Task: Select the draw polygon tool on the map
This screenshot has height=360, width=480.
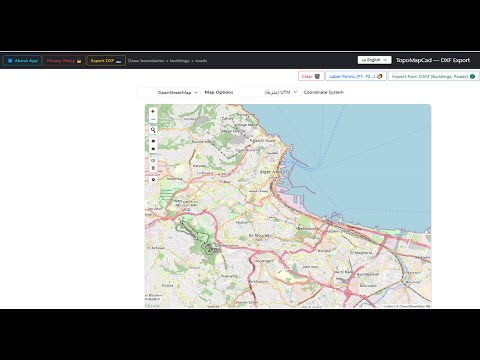Action: 153,141
